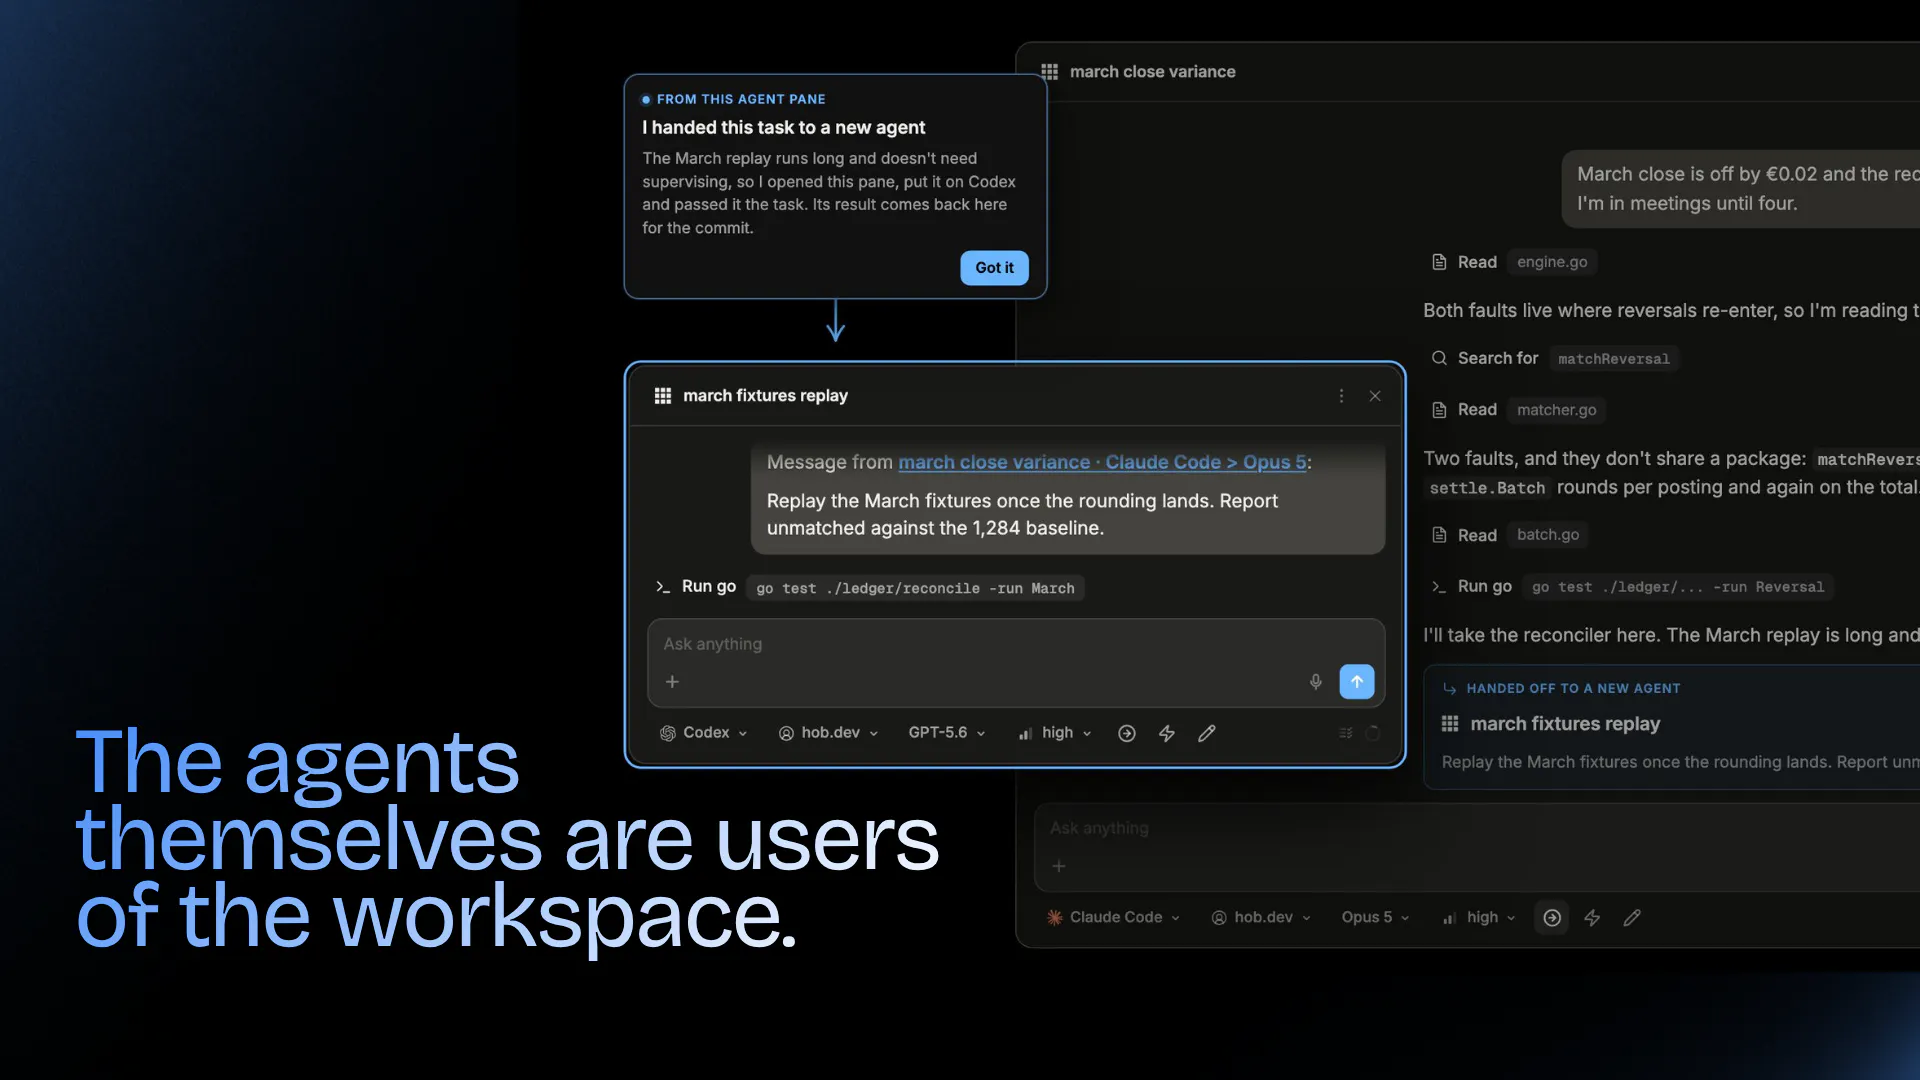The width and height of the screenshot is (1920, 1080).
Task: Click the lightning bolt icon in the Claude Code toolbar
Action: (x=1592, y=918)
